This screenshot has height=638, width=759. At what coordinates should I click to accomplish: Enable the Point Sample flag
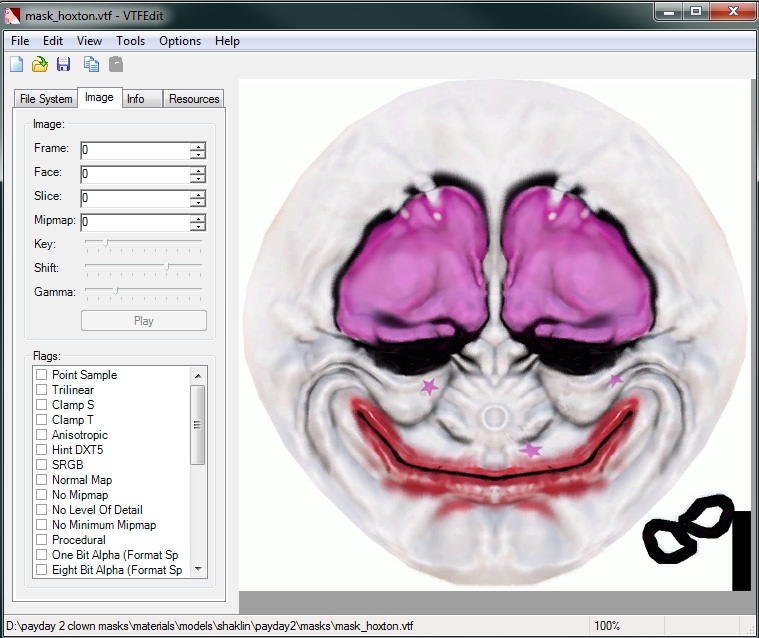[x=42, y=375]
